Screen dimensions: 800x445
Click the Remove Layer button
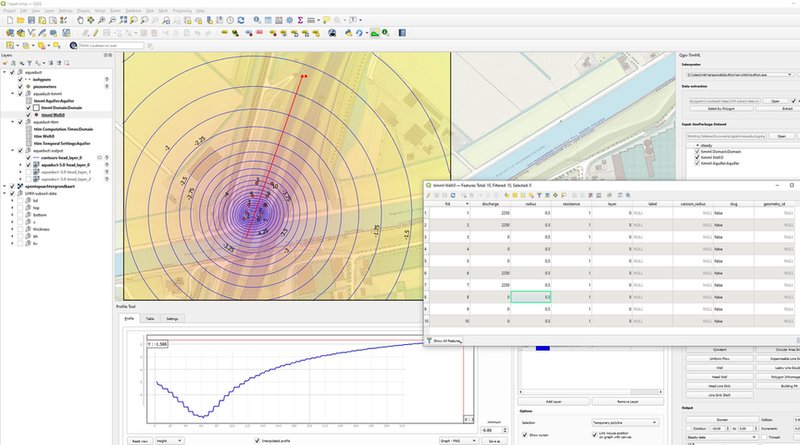click(x=627, y=402)
